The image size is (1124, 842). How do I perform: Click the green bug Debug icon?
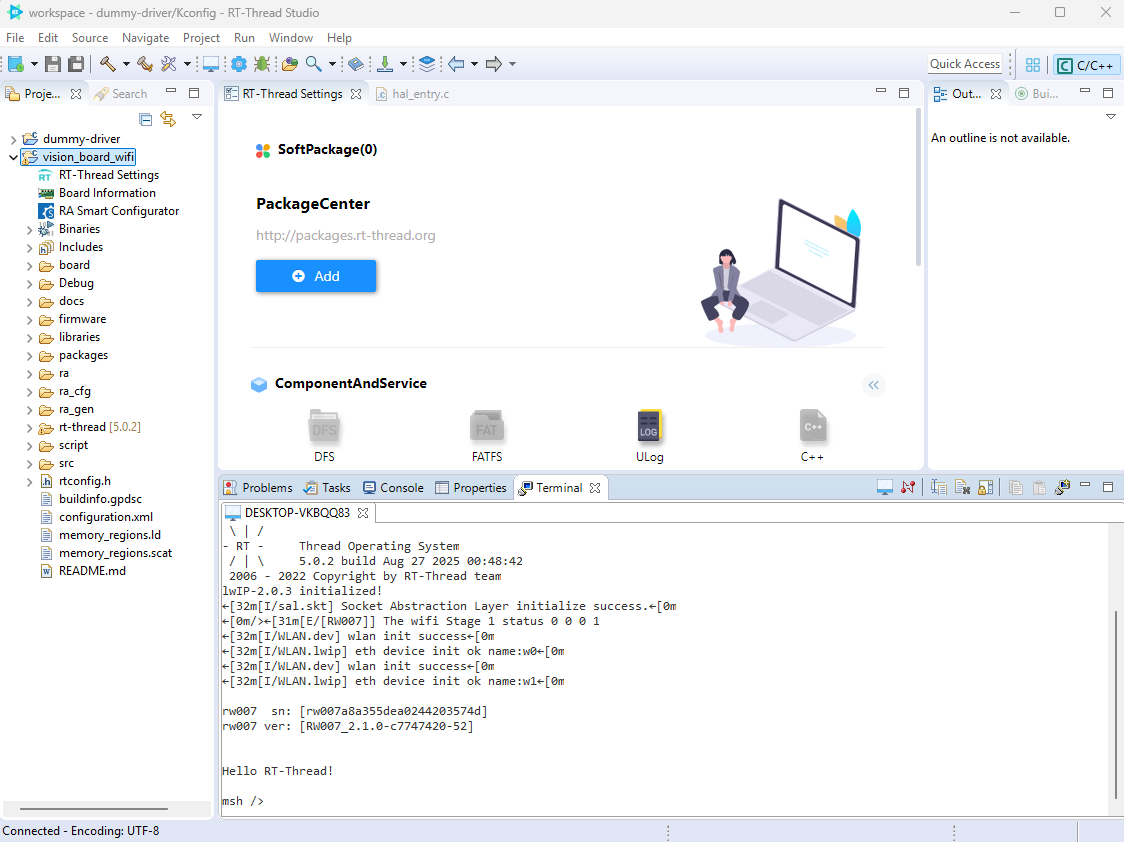pyautogui.click(x=261, y=64)
